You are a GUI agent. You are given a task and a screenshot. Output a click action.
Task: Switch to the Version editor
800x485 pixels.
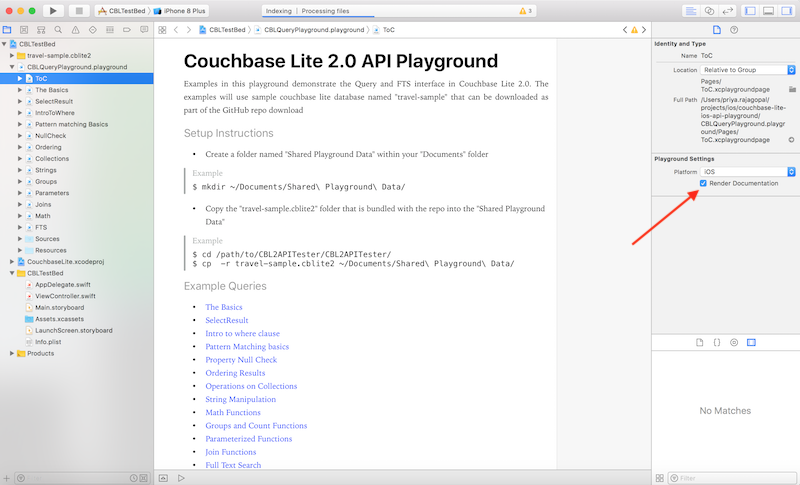click(x=728, y=11)
